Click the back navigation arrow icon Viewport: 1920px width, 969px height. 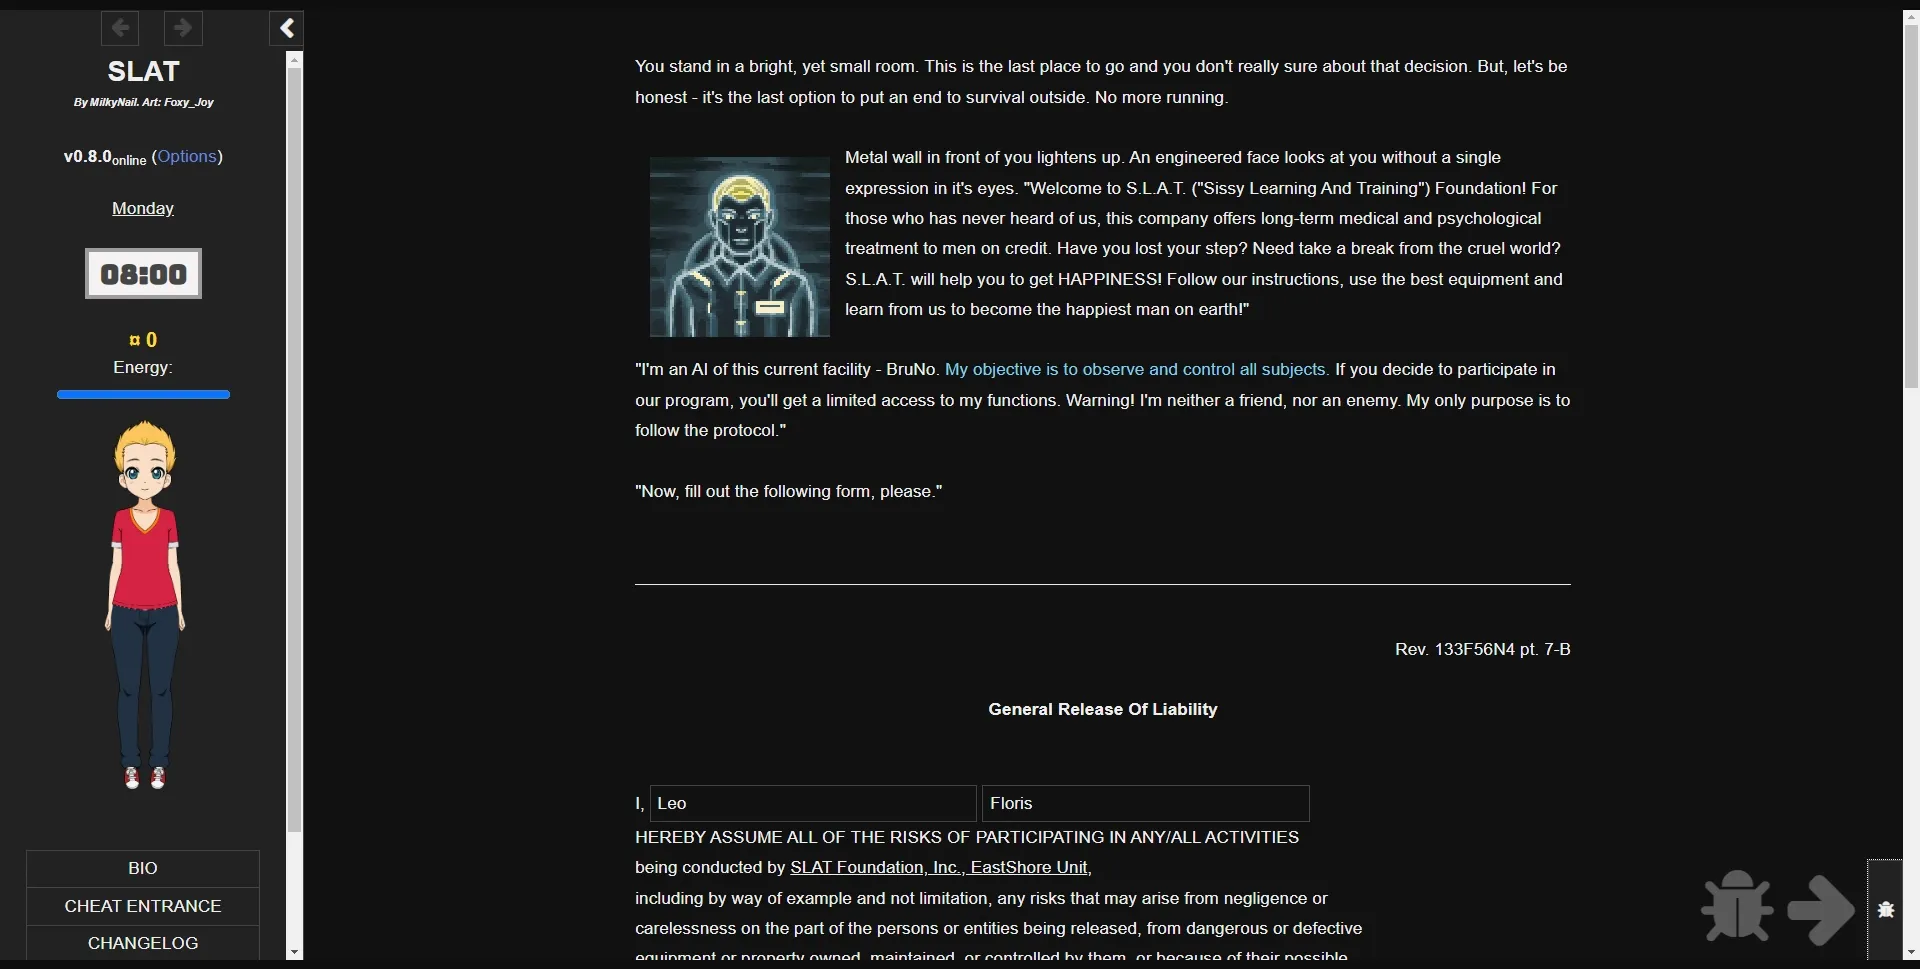pos(120,28)
